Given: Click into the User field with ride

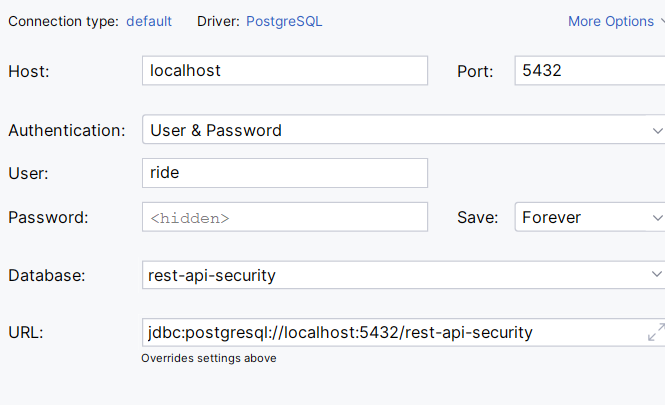Looking at the screenshot, I should [285, 173].
